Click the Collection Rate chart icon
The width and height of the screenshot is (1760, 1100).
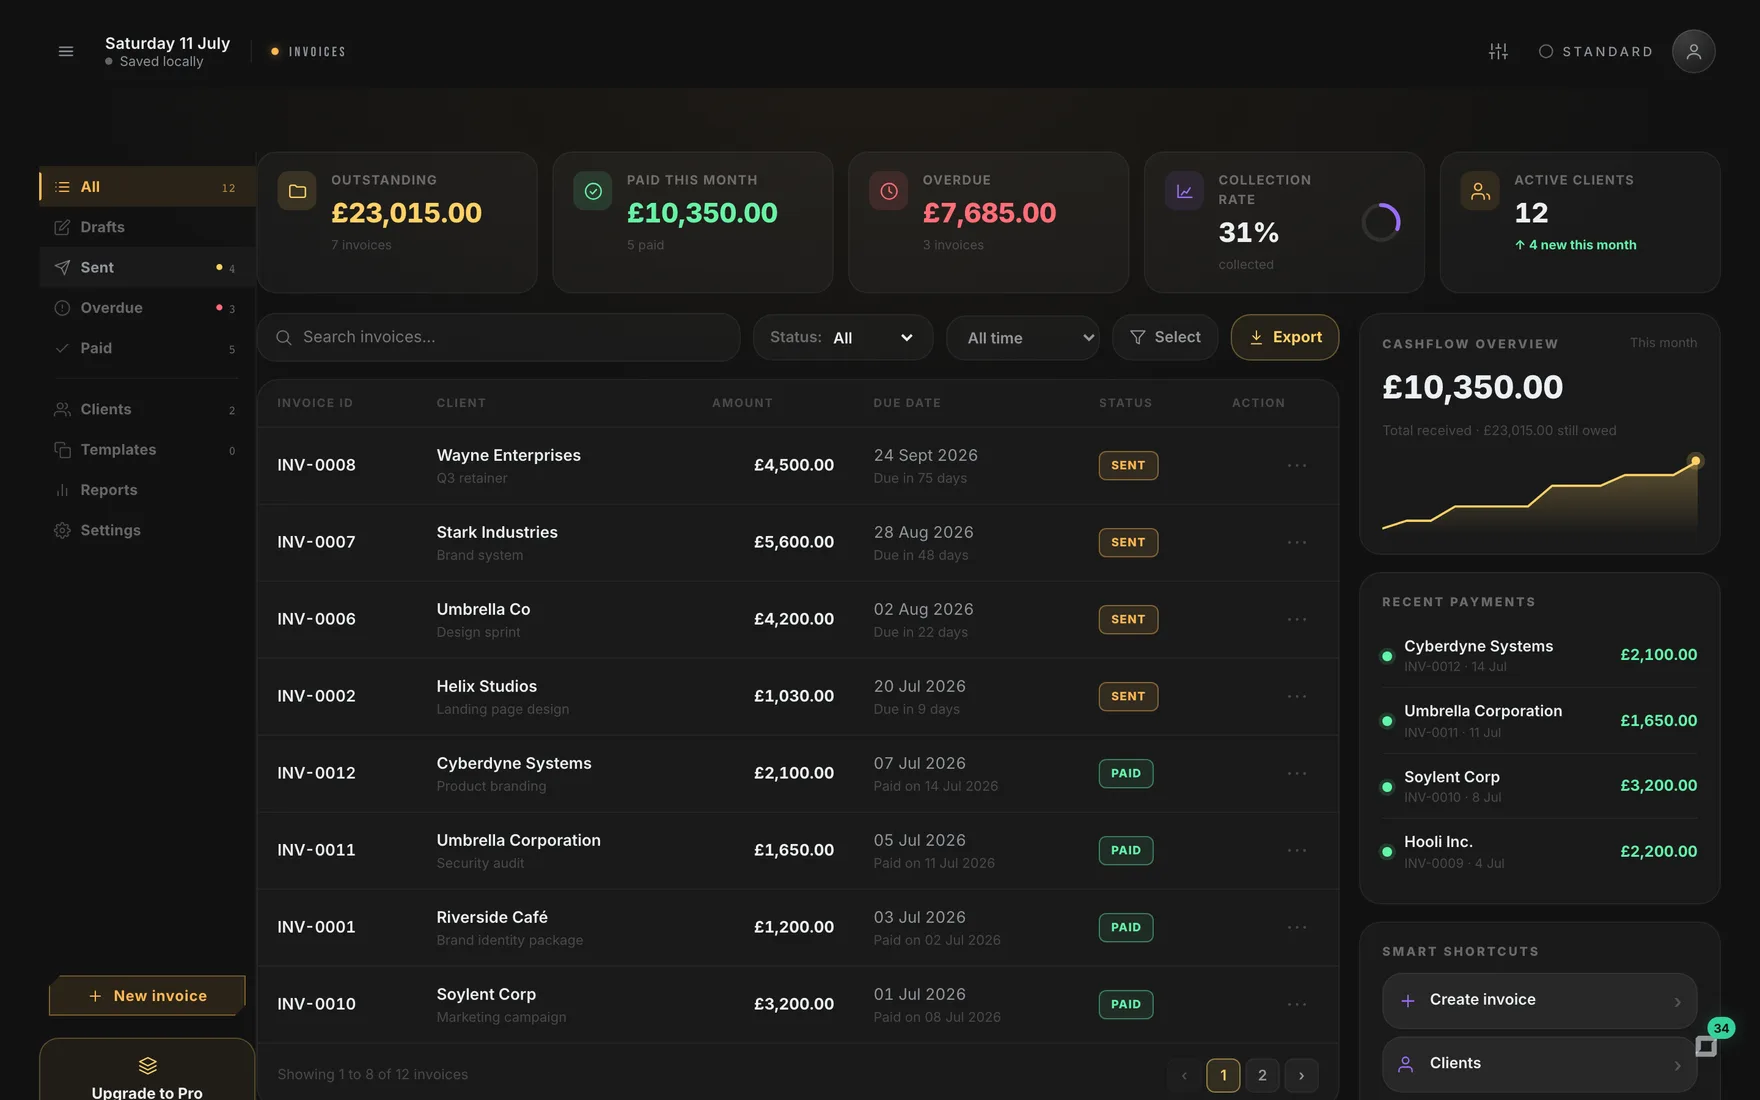pyautogui.click(x=1184, y=191)
